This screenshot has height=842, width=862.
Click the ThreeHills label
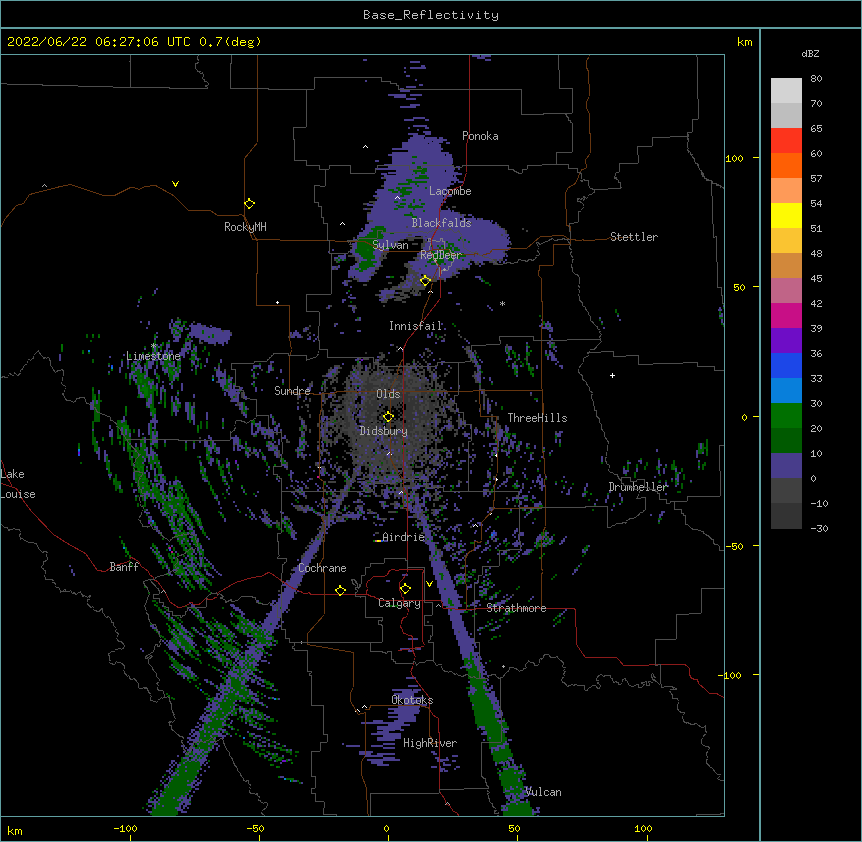pos(537,418)
